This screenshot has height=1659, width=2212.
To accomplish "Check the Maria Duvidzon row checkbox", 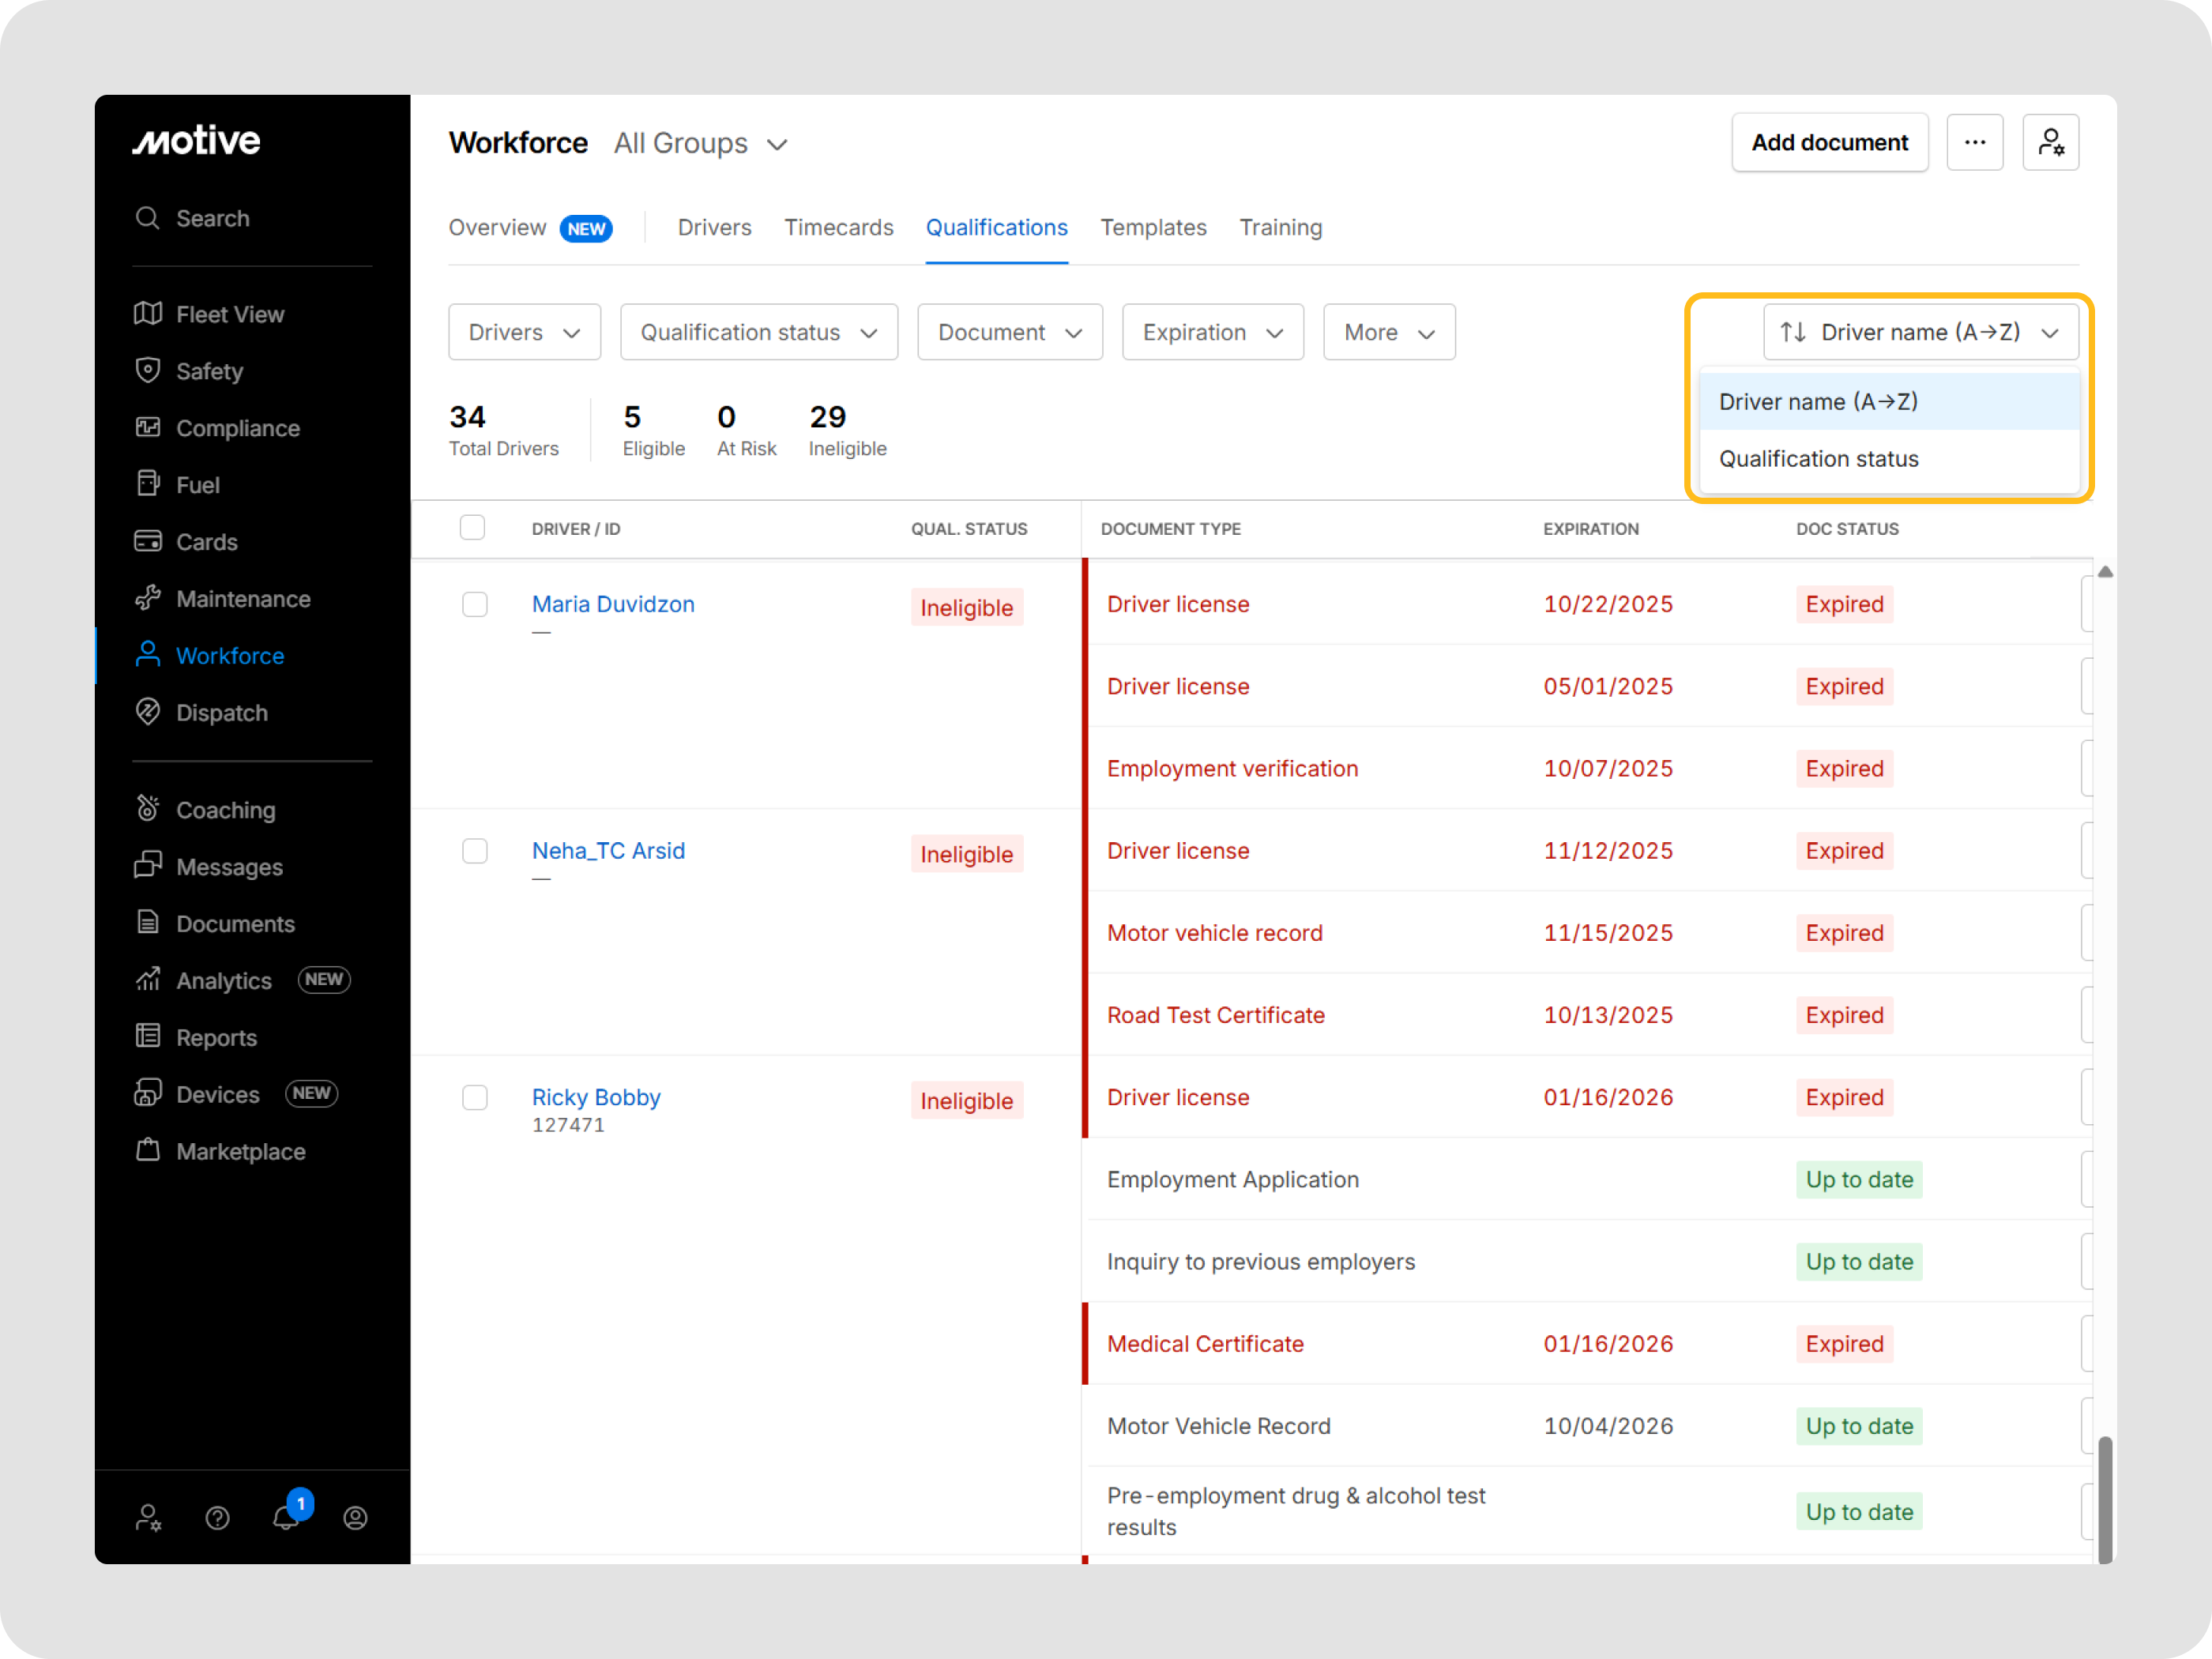I will tap(475, 604).
